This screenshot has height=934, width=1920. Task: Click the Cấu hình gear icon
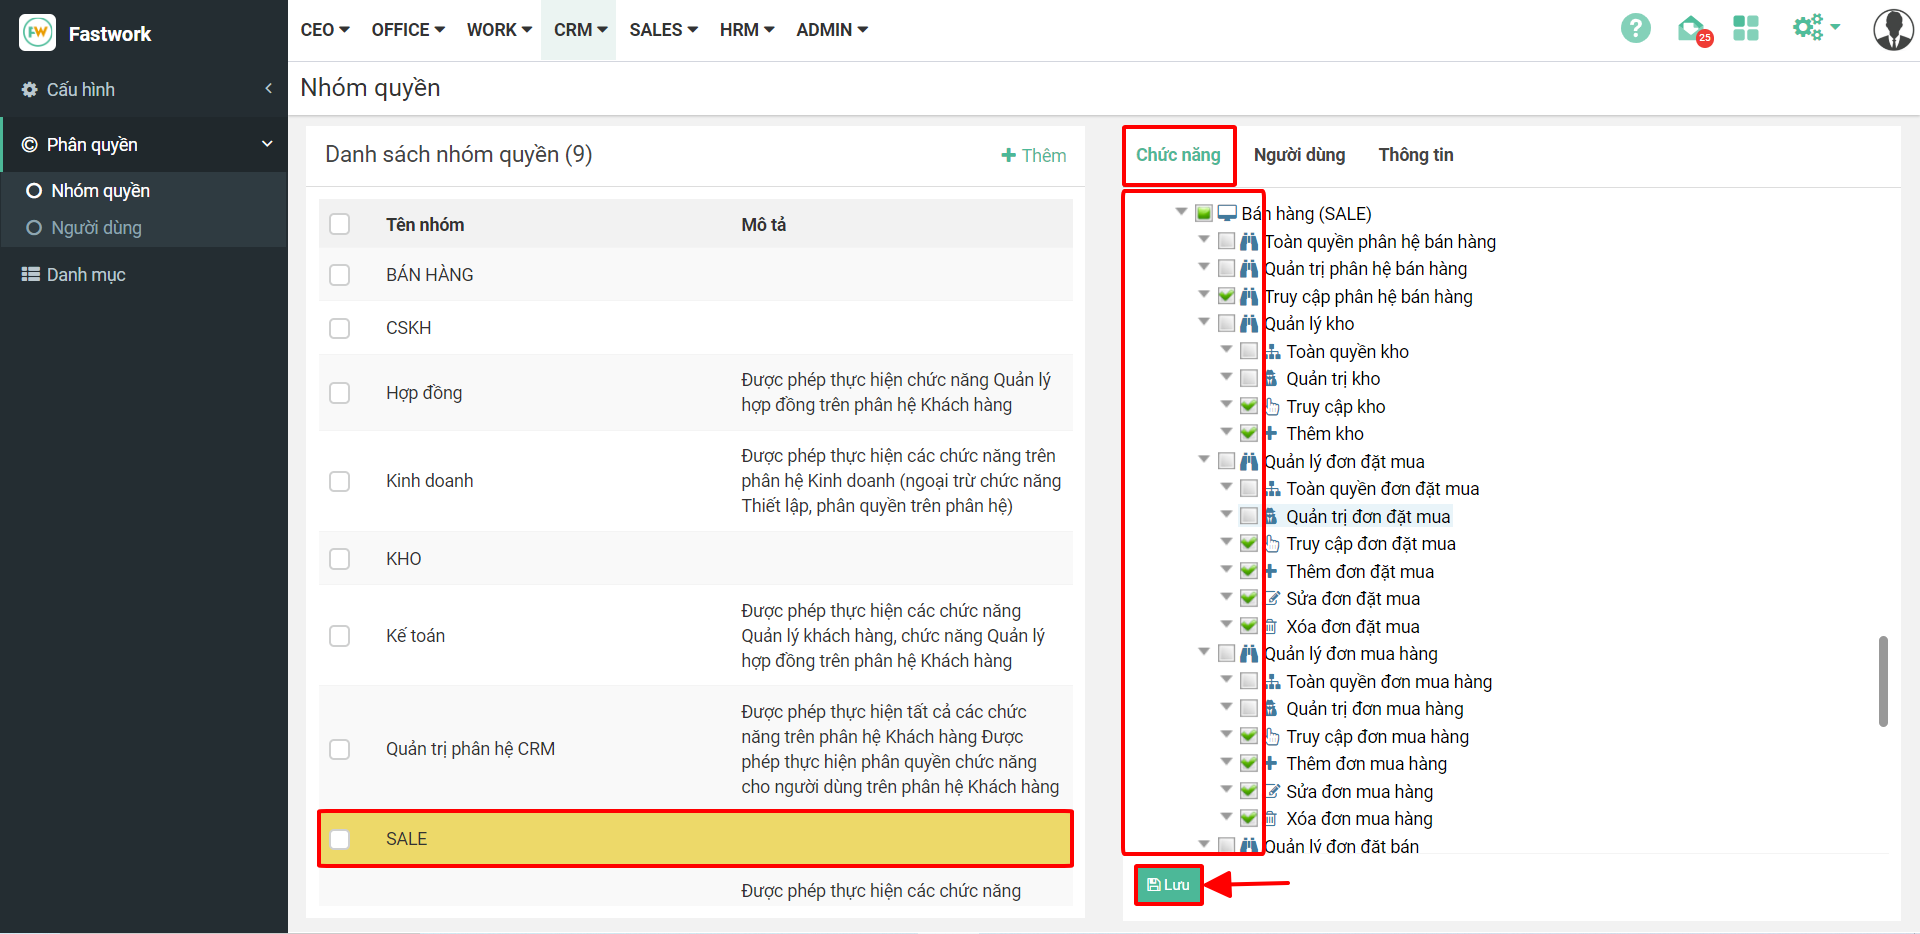30,90
